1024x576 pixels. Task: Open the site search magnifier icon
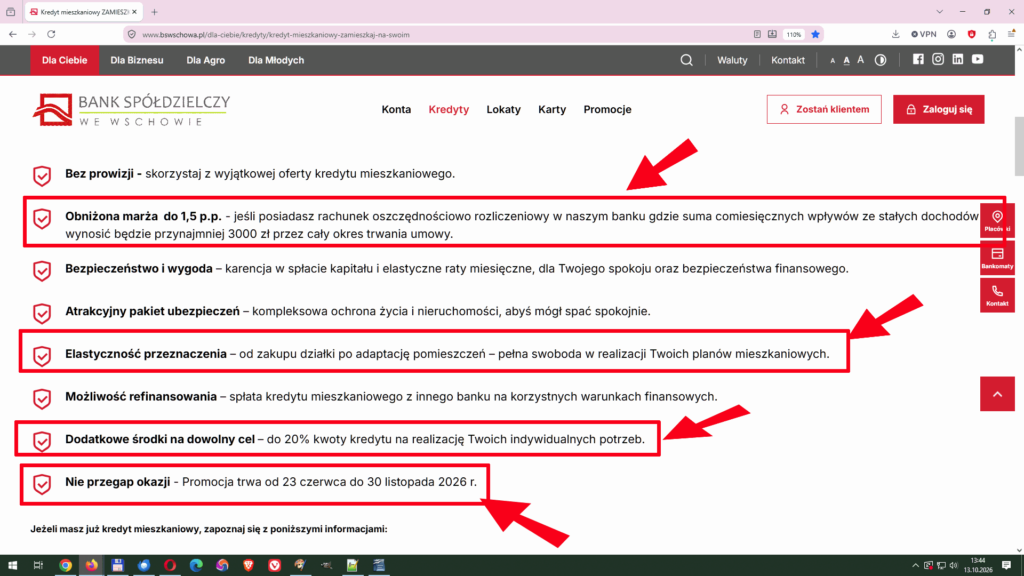686,60
